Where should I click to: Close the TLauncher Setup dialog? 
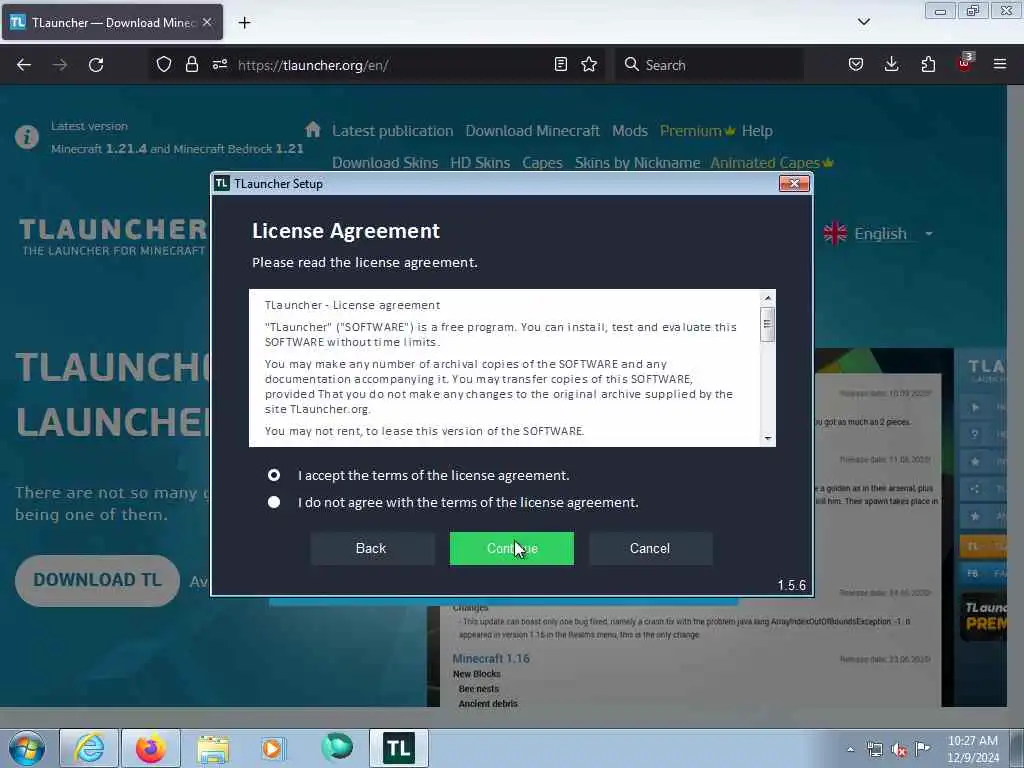tap(794, 184)
